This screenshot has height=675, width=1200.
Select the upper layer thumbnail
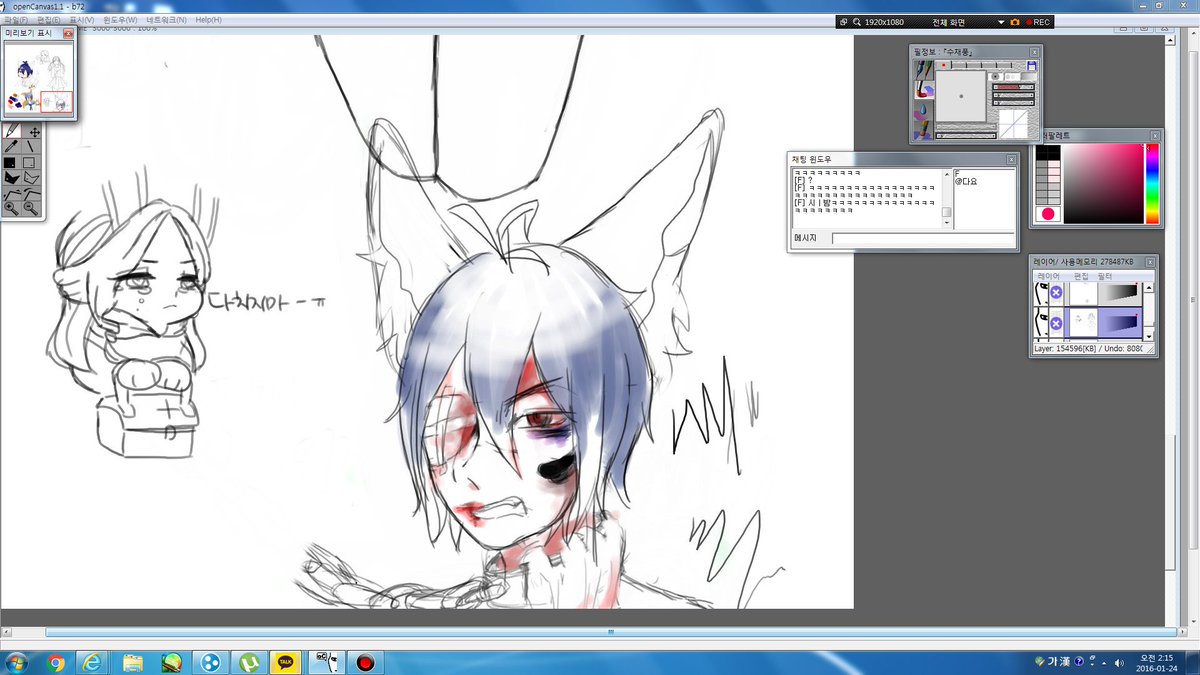[x=1082, y=292]
